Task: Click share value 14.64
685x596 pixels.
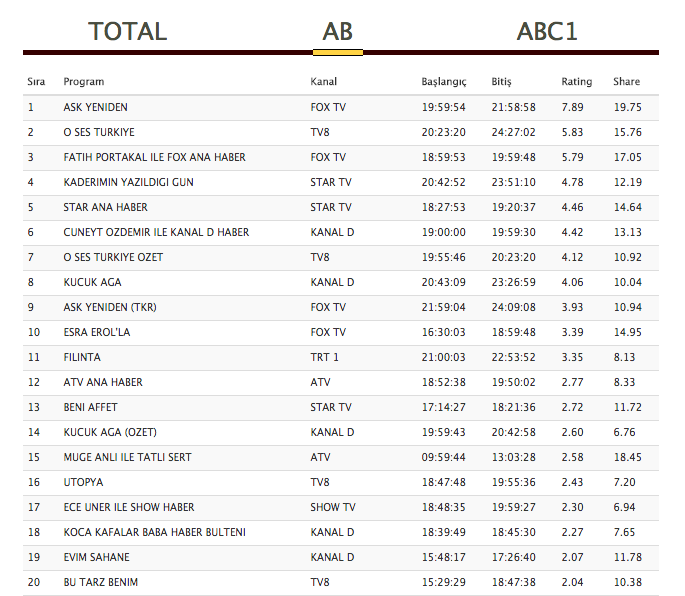Action: pyautogui.click(x=628, y=207)
